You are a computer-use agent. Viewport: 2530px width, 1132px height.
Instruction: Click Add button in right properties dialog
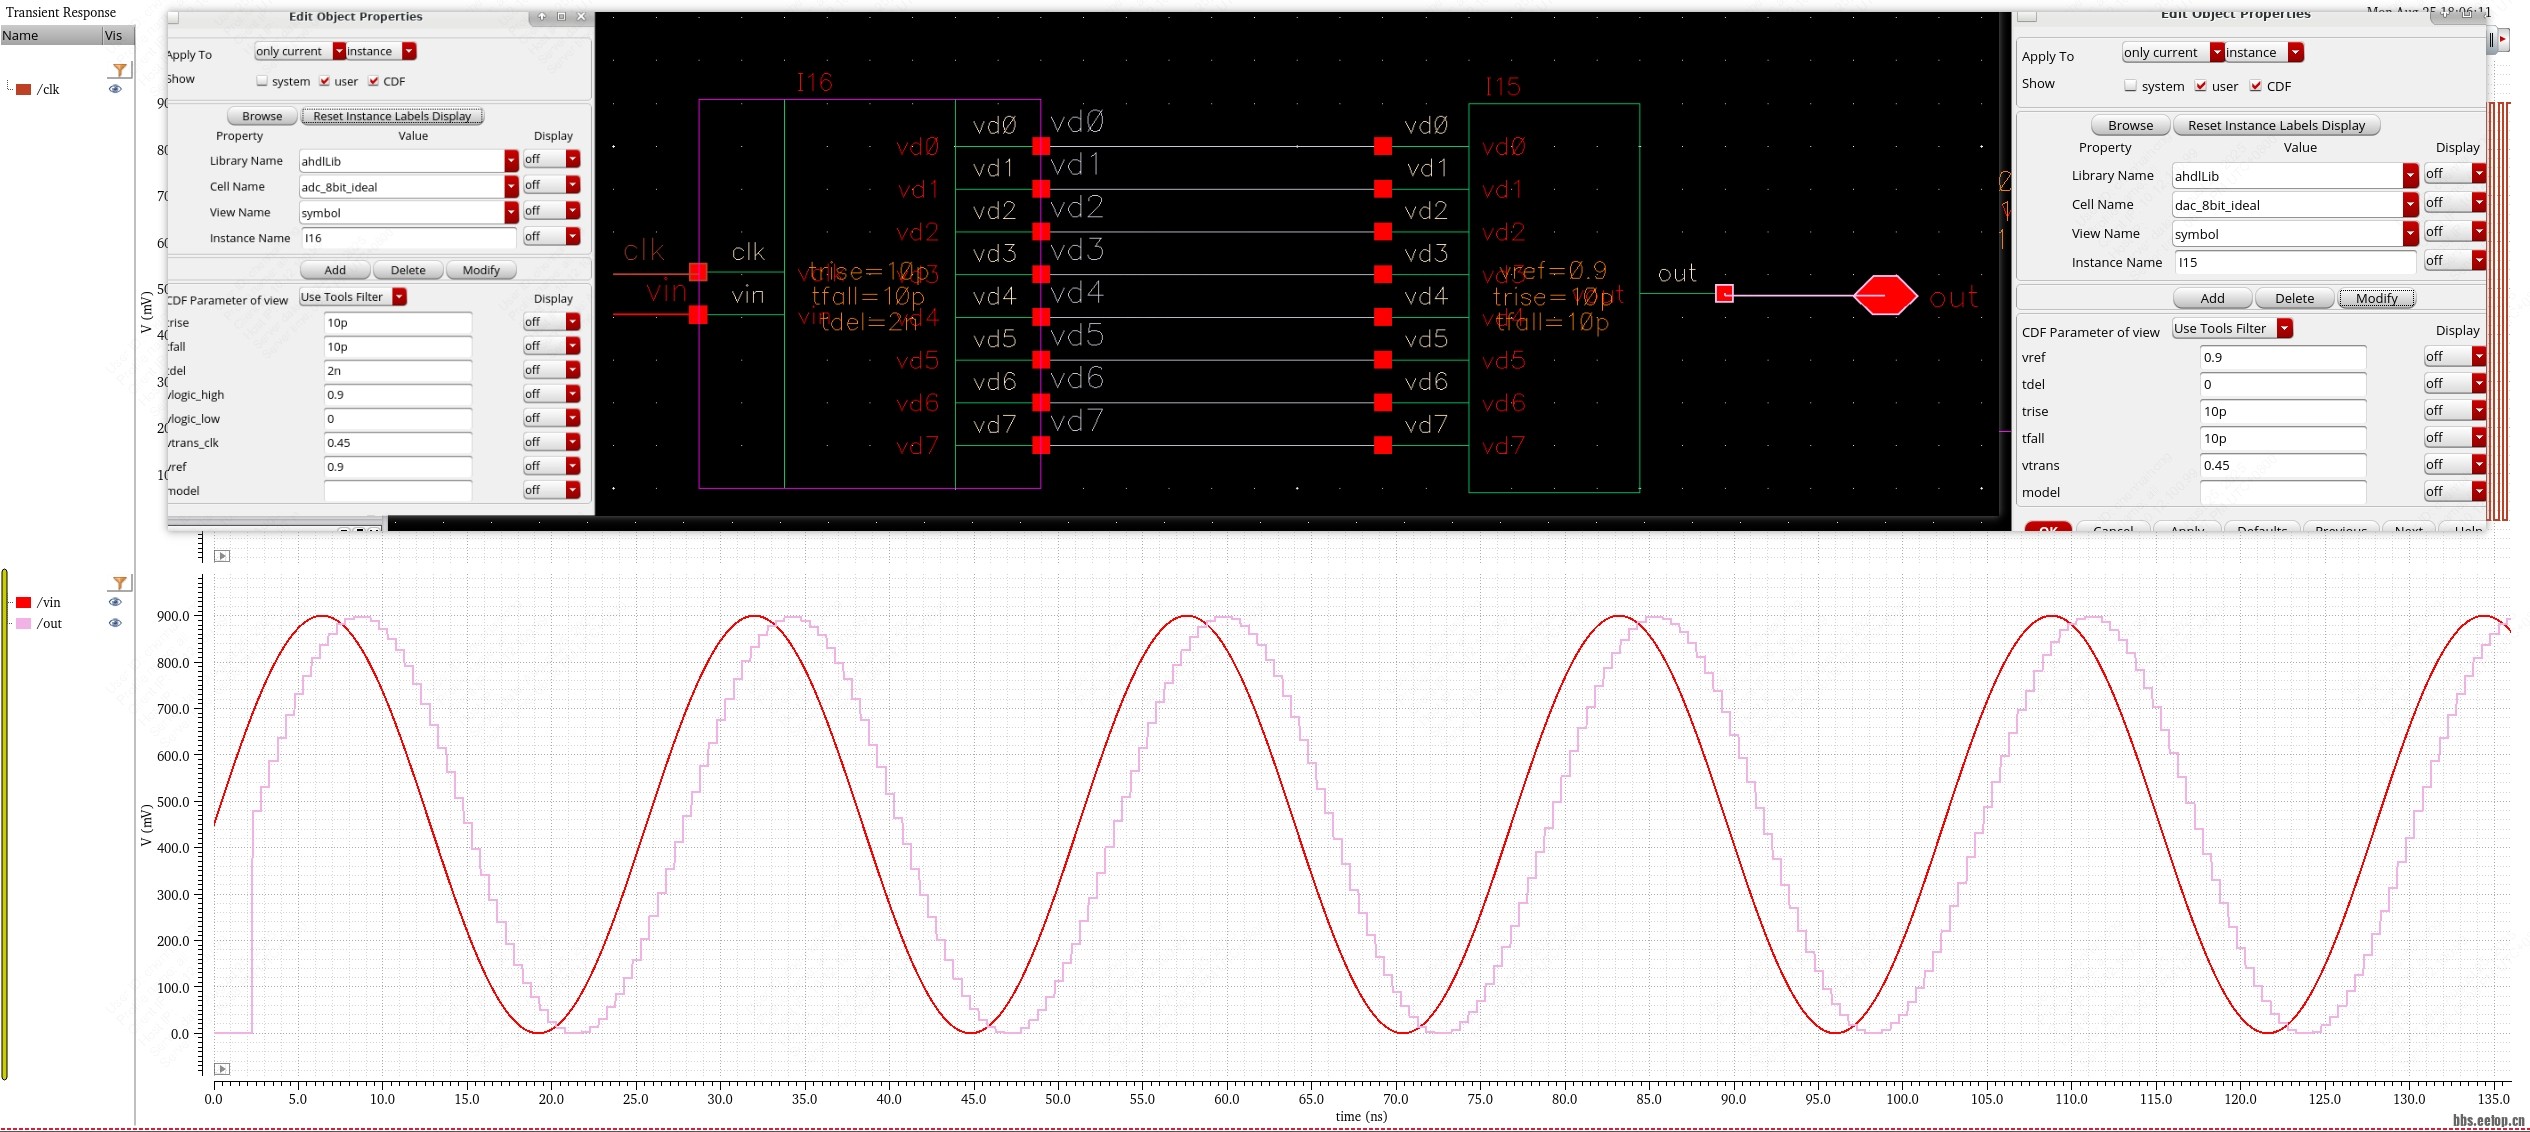tap(2213, 298)
